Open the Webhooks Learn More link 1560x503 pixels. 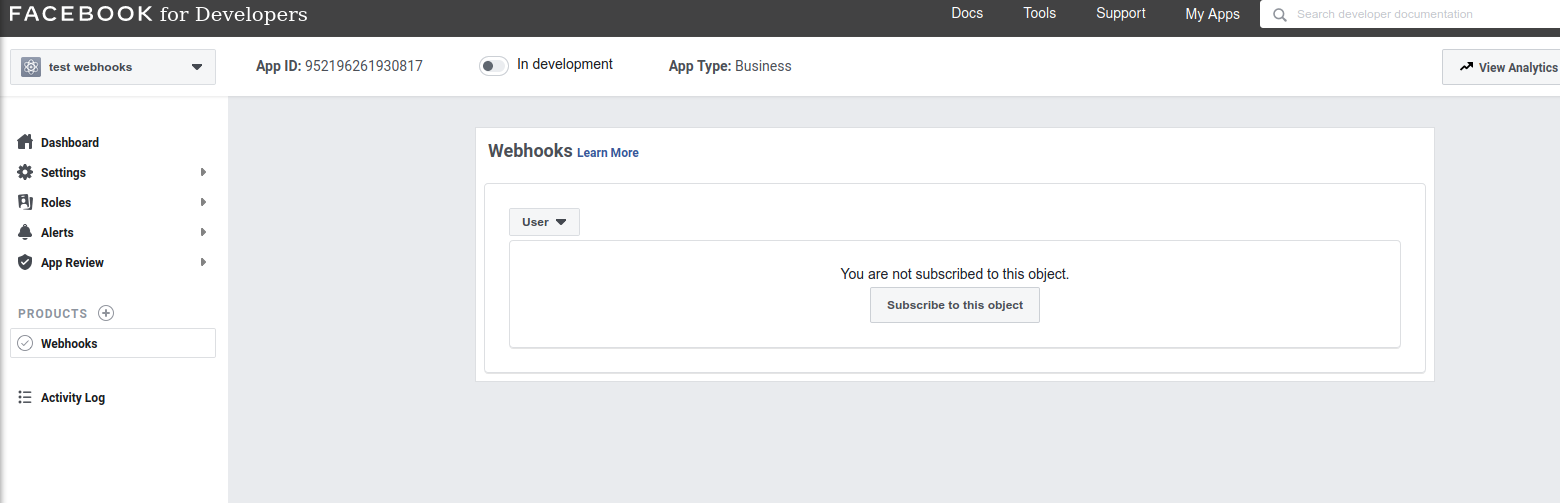(608, 153)
